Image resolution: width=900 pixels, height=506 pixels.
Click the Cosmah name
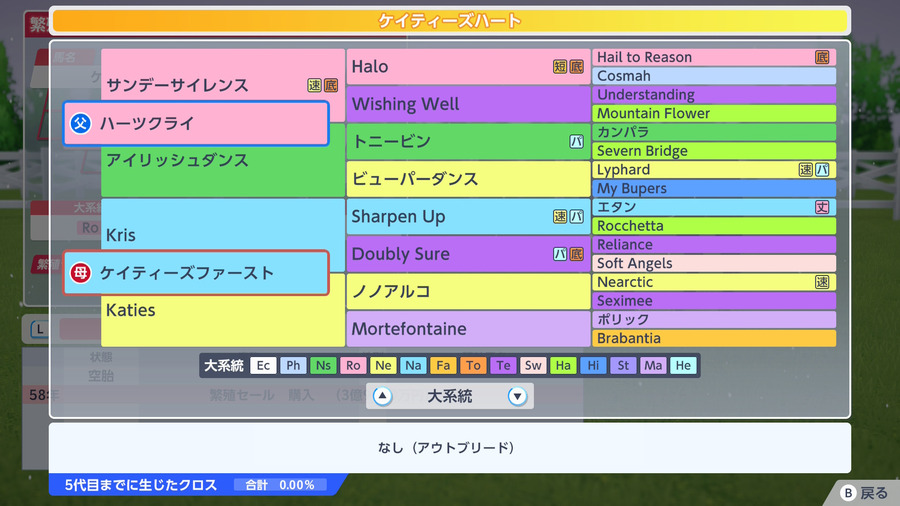pyautogui.click(x=624, y=76)
